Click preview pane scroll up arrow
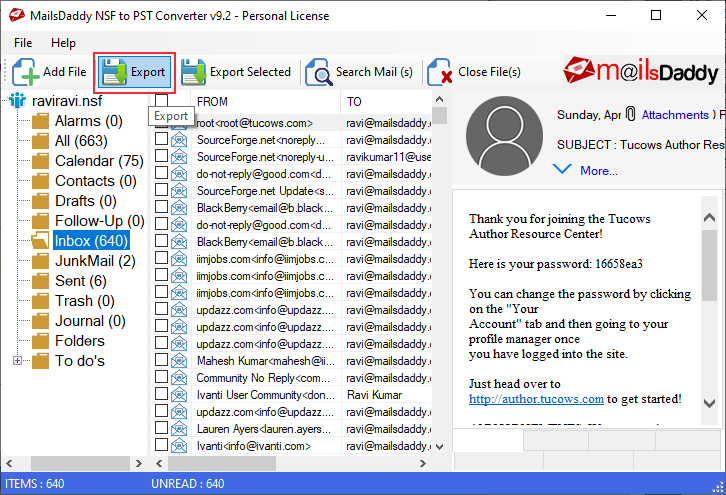 click(x=709, y=218)
